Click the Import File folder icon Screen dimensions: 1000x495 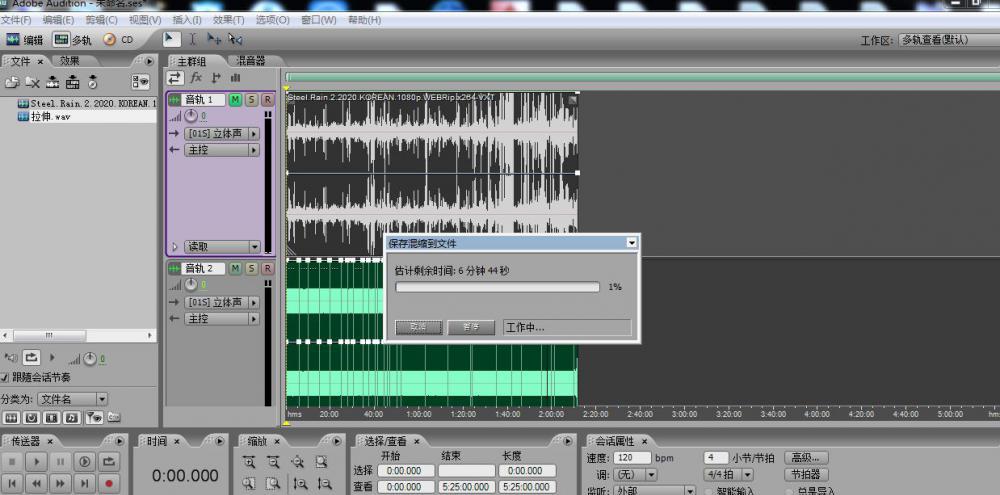click(x=11, y=82)
